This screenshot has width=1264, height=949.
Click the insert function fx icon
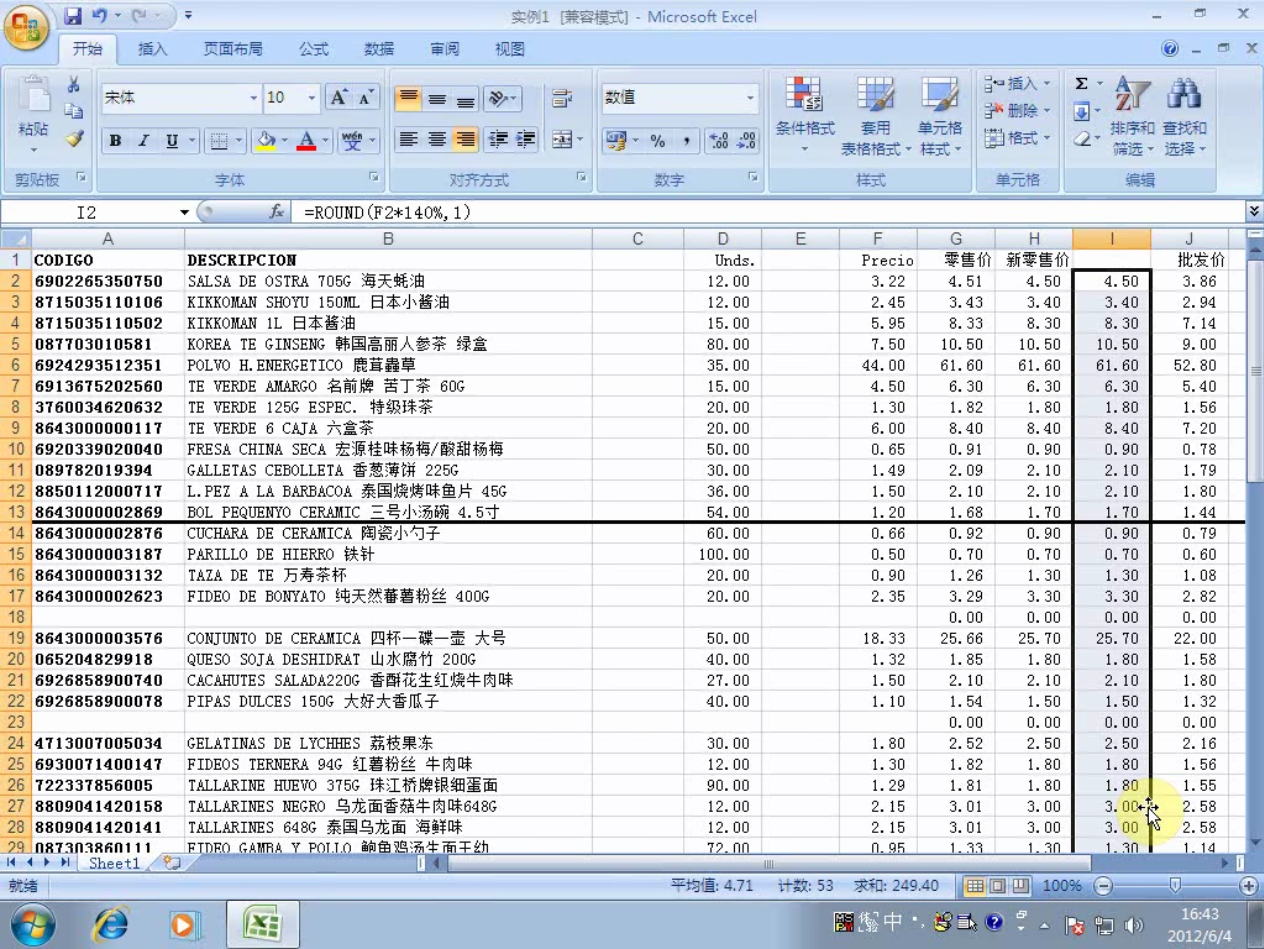276,212
